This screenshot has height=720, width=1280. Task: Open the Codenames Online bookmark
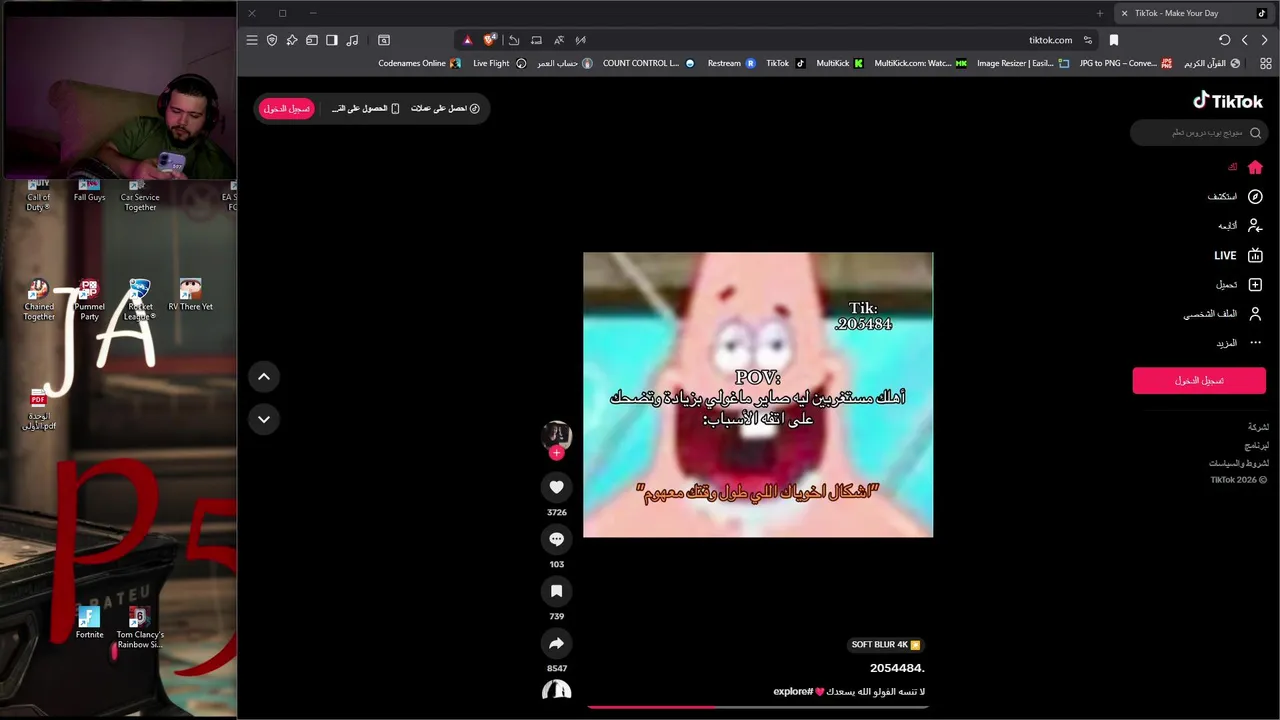[419, 63]
